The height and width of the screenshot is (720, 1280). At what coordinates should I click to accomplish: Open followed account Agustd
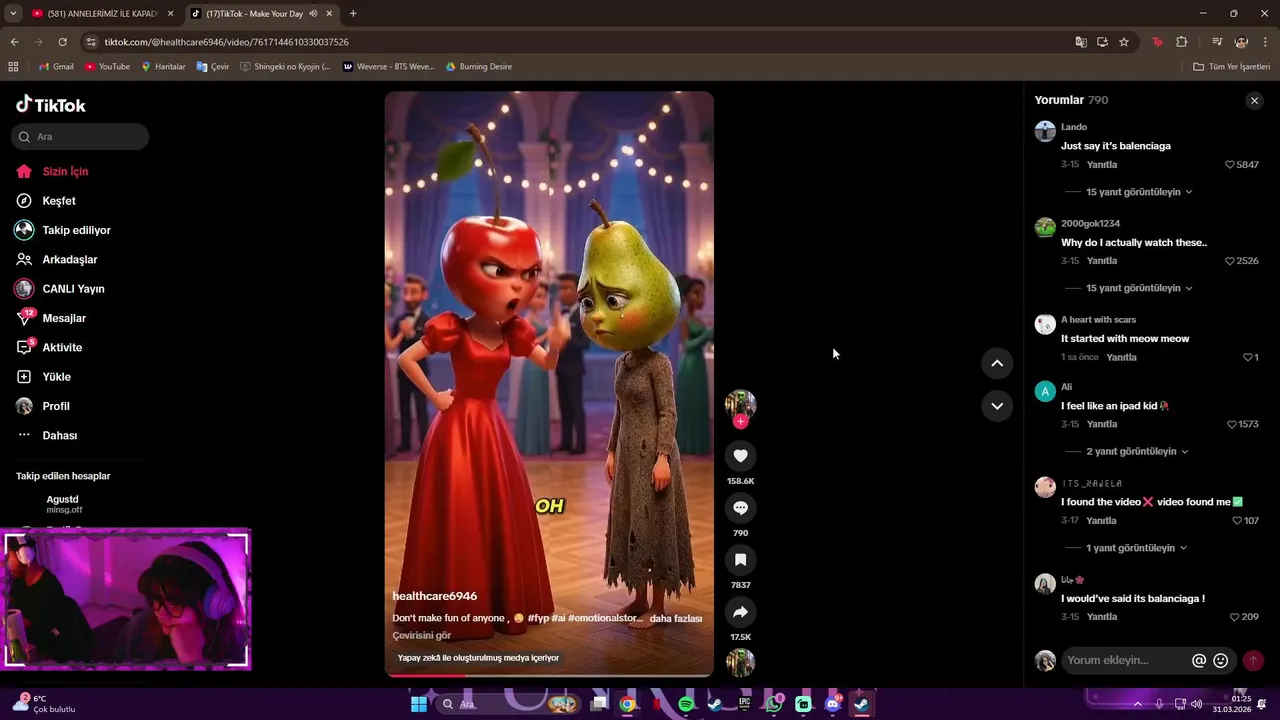coord(62,504)
